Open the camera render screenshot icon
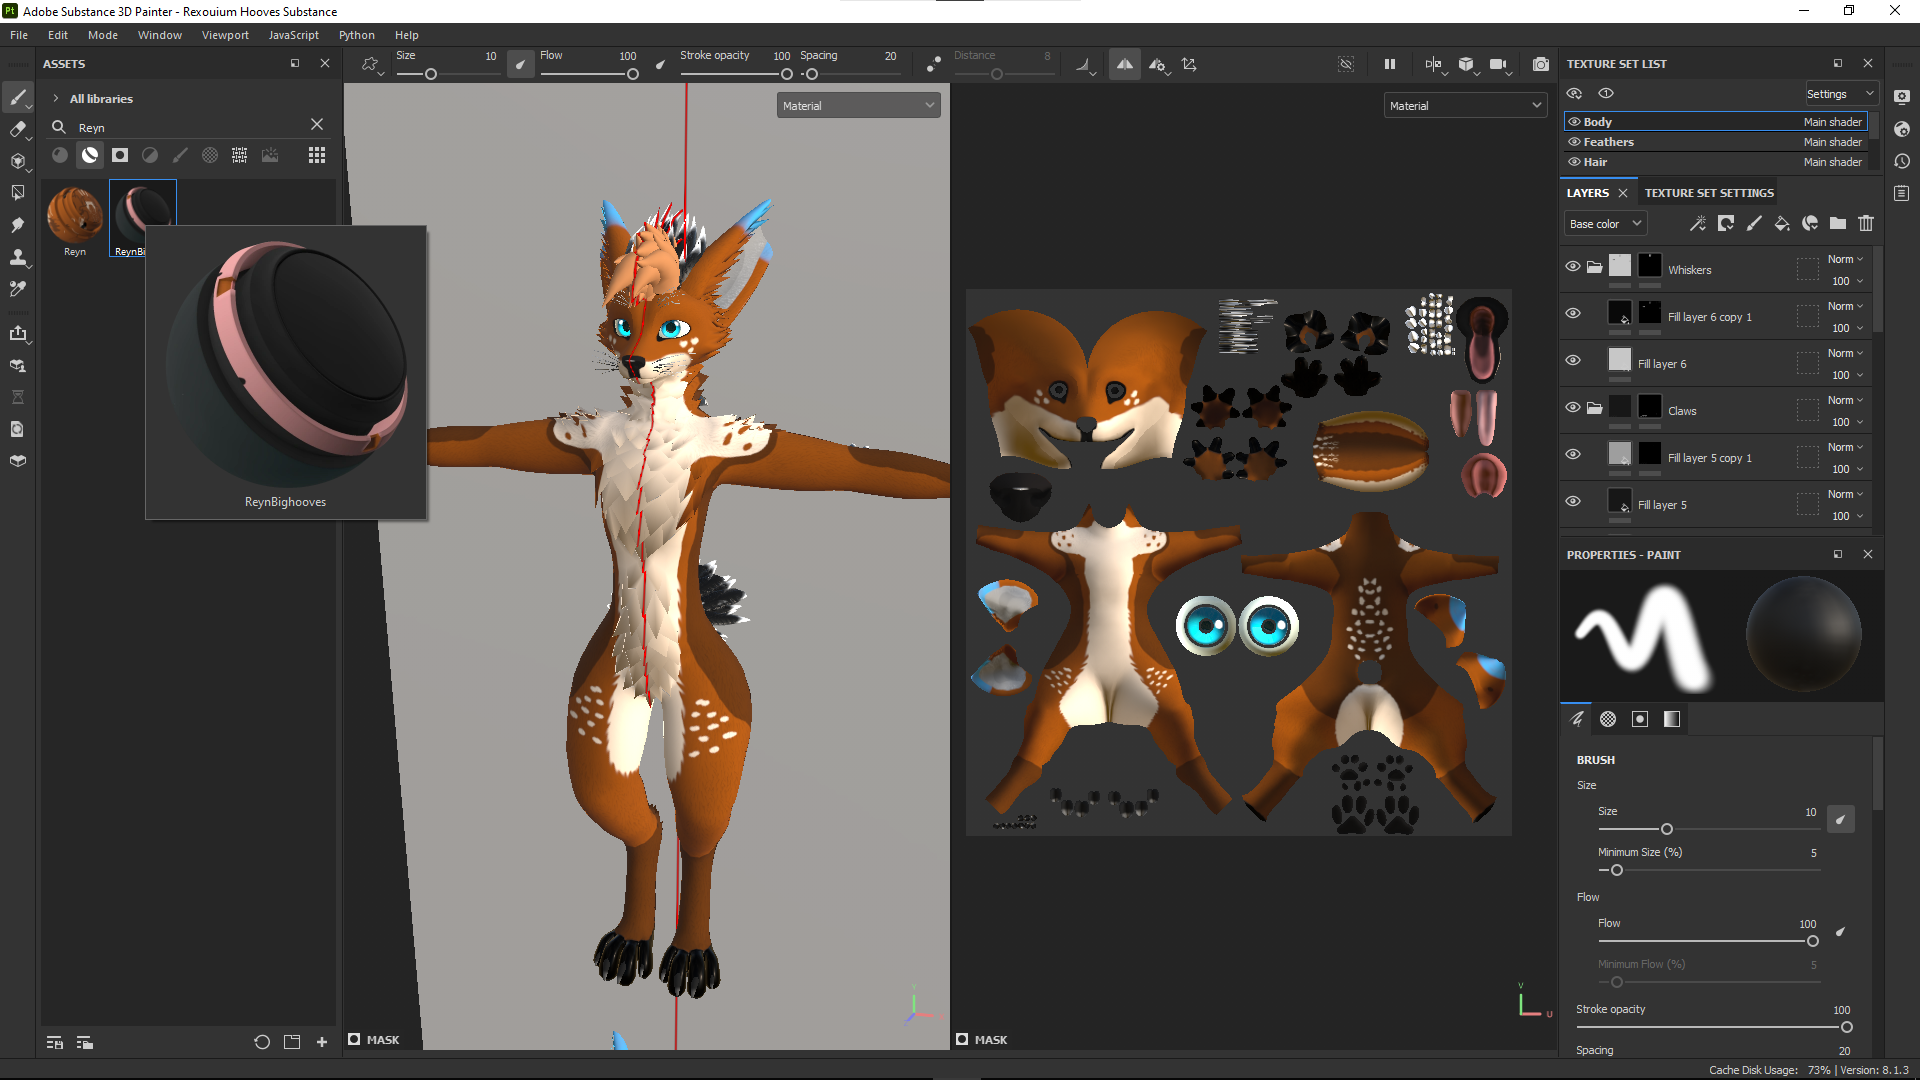 coord(1541,64)
